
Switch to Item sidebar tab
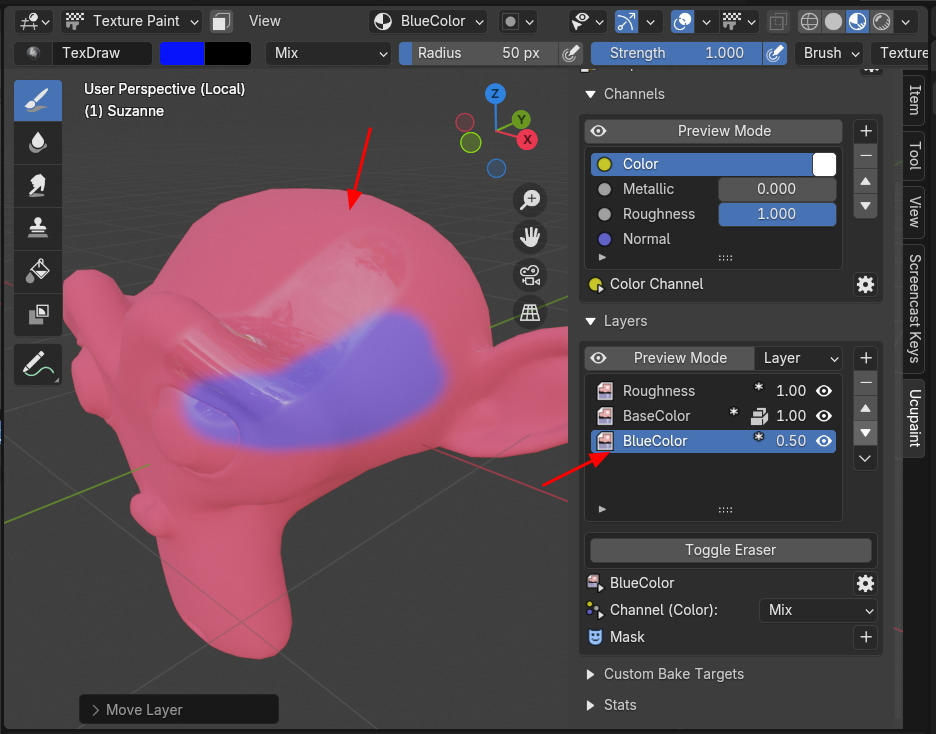(914, 100)
